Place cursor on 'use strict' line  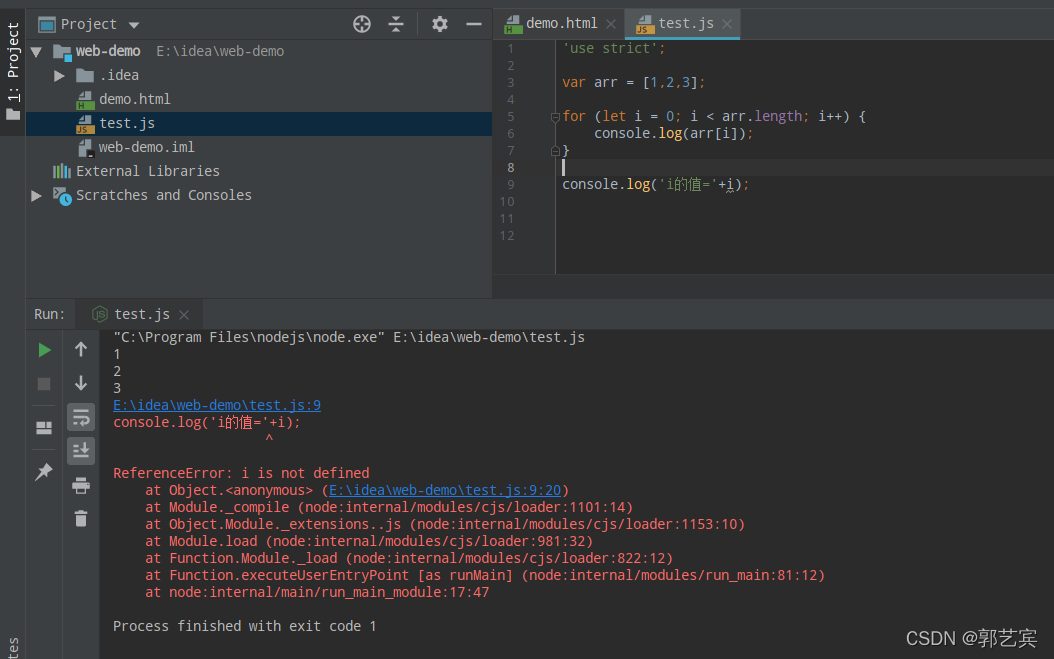click(x=614, y=48)
